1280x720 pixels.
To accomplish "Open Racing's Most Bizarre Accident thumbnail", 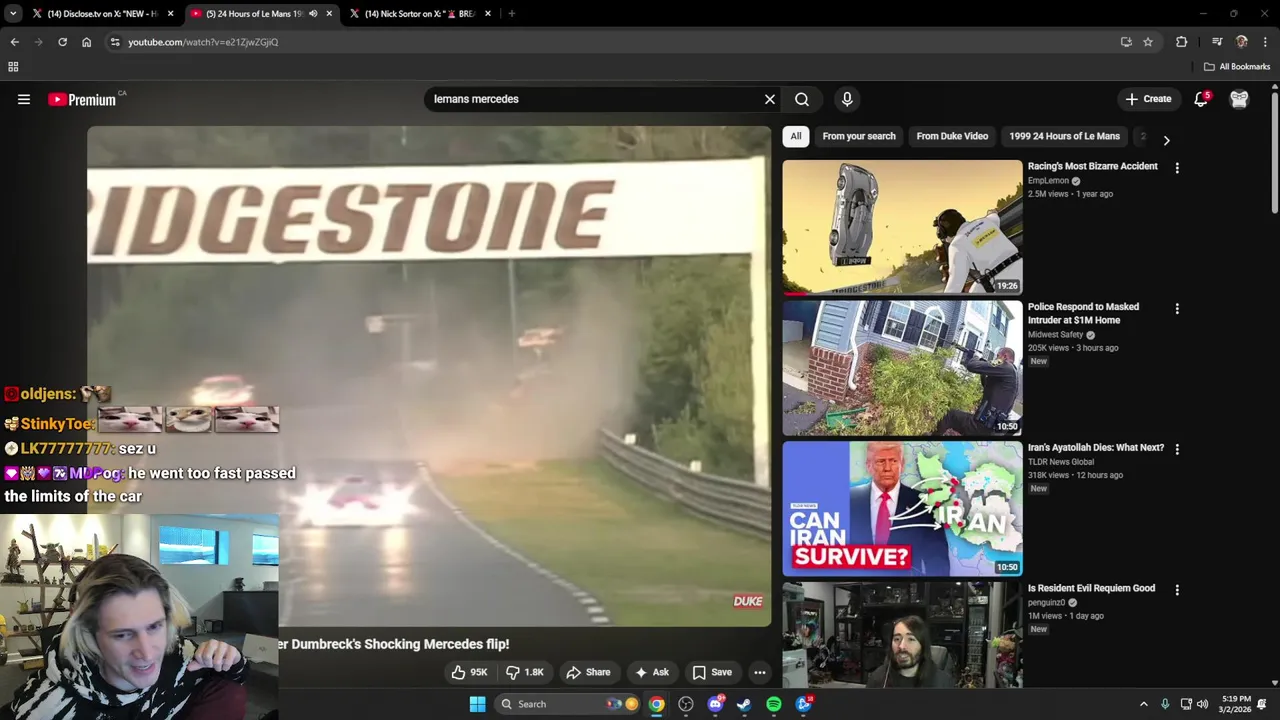I will pyautogui.click(x=902, y=227).
